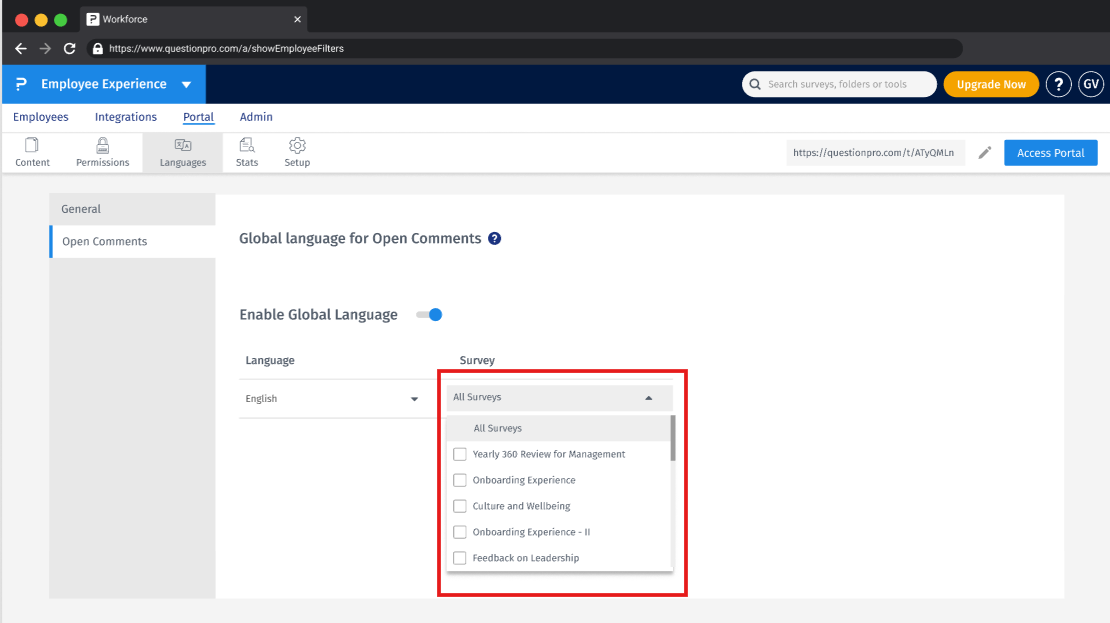Screen dimensions: 1110x623
Task: Open the Permissions lock icon
Action: coord(103,146)
